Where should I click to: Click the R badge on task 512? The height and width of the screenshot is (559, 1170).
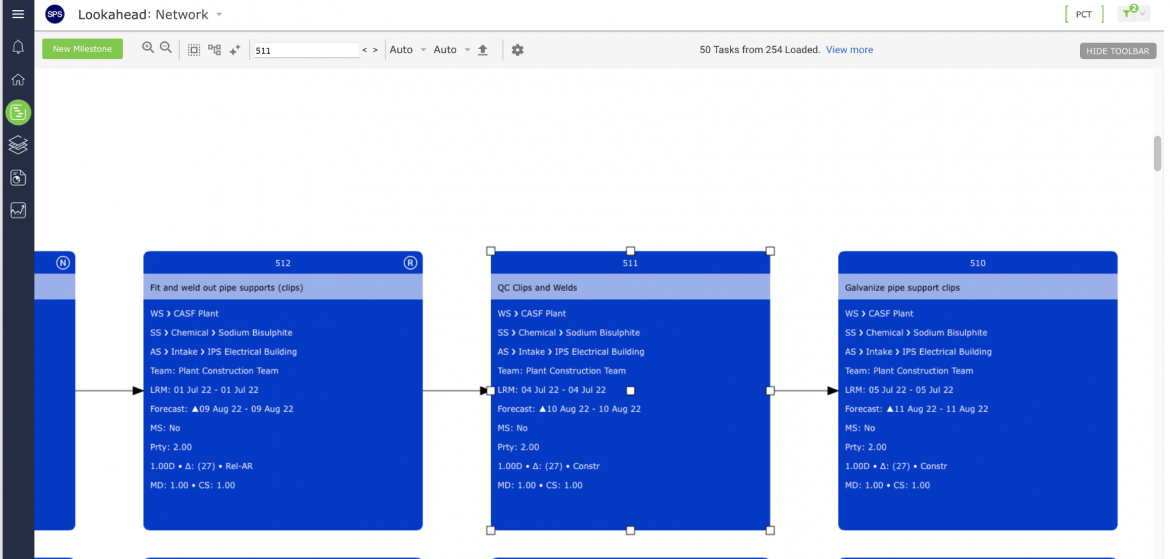coord(410,263)
